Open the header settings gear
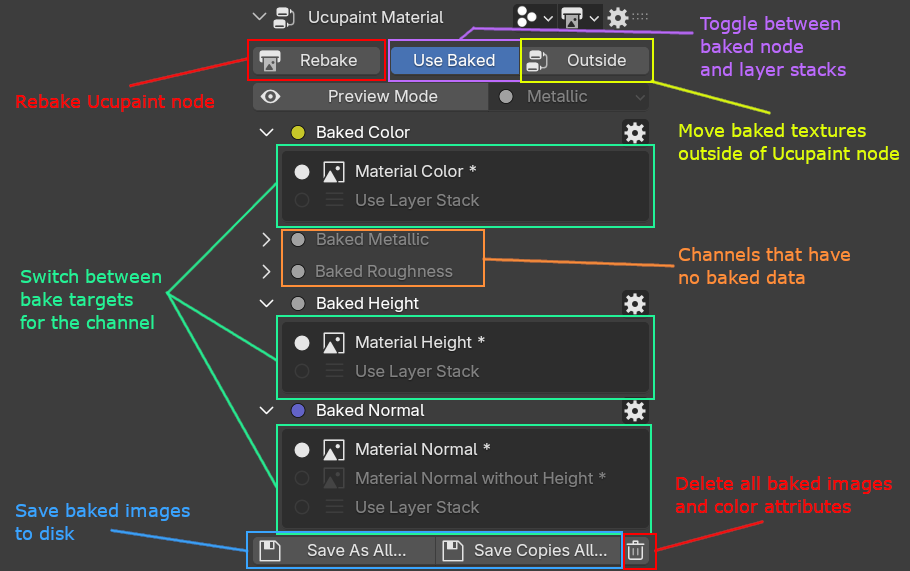Viewport: 910px width, 571px height. pos(618,17)
